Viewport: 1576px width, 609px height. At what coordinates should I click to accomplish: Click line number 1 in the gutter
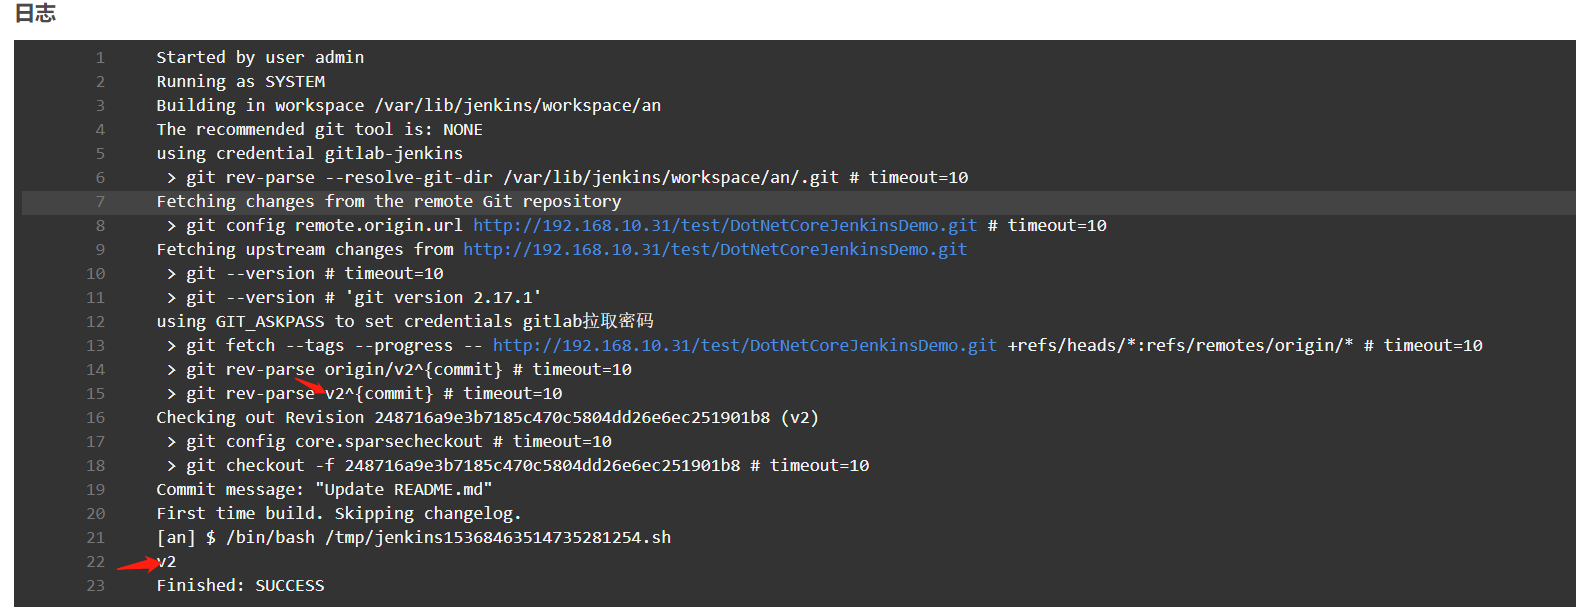pos(100,58)
